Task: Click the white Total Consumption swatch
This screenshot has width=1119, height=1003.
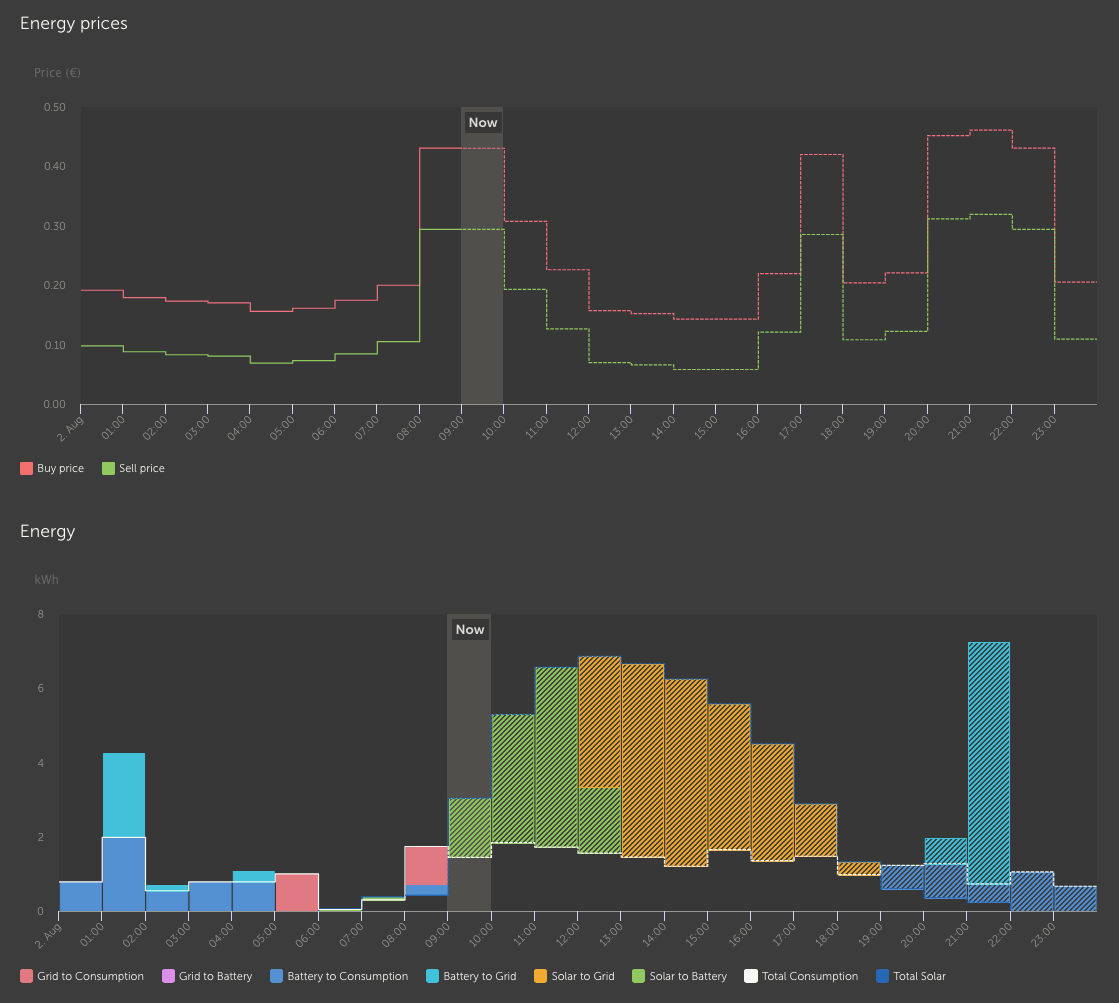Action: (751, 976)
